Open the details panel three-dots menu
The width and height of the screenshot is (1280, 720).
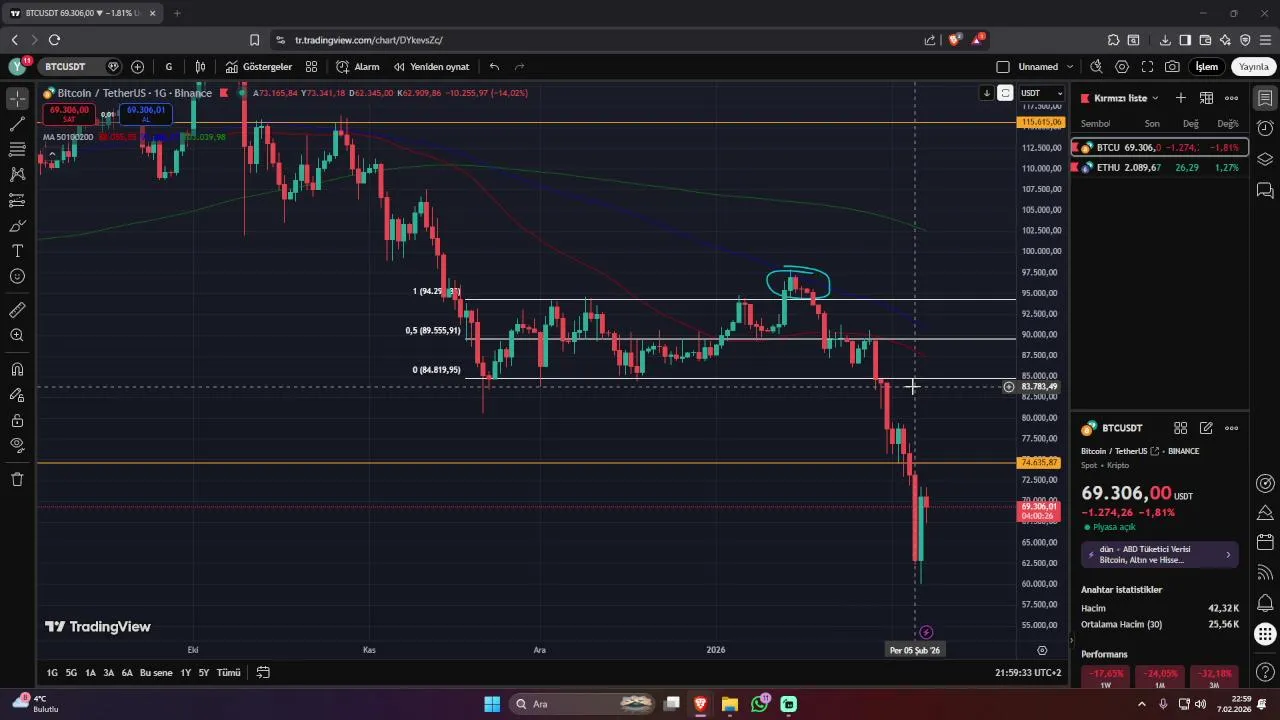pyautogui.click(x=1232, y=428)
